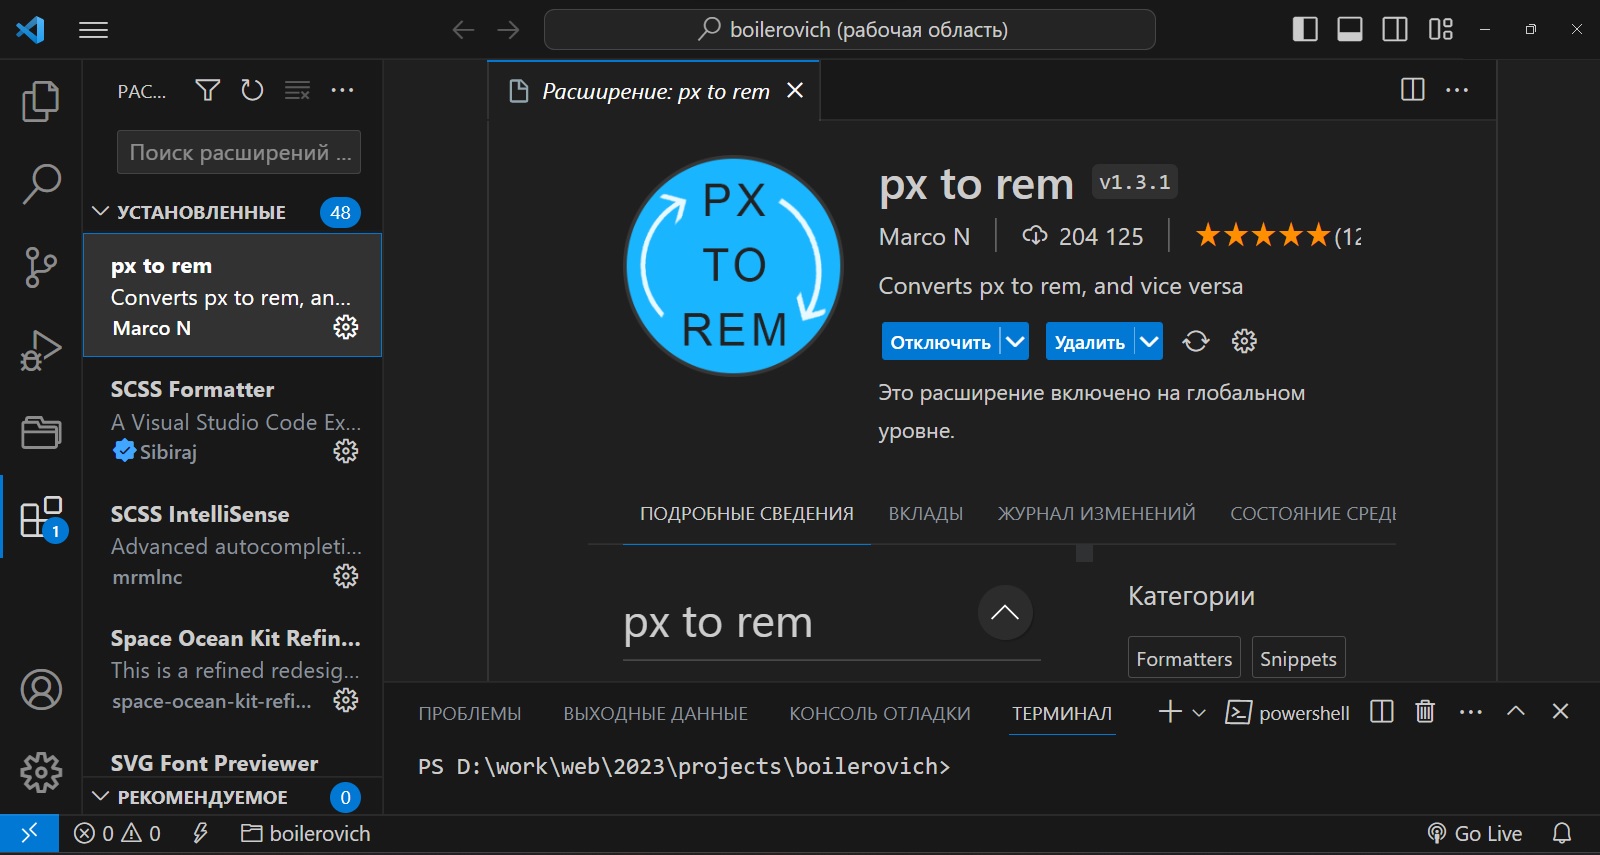1600x855 pixels.
Task: Toggle the primary side bar
Action: click(x=1305, y=29)
